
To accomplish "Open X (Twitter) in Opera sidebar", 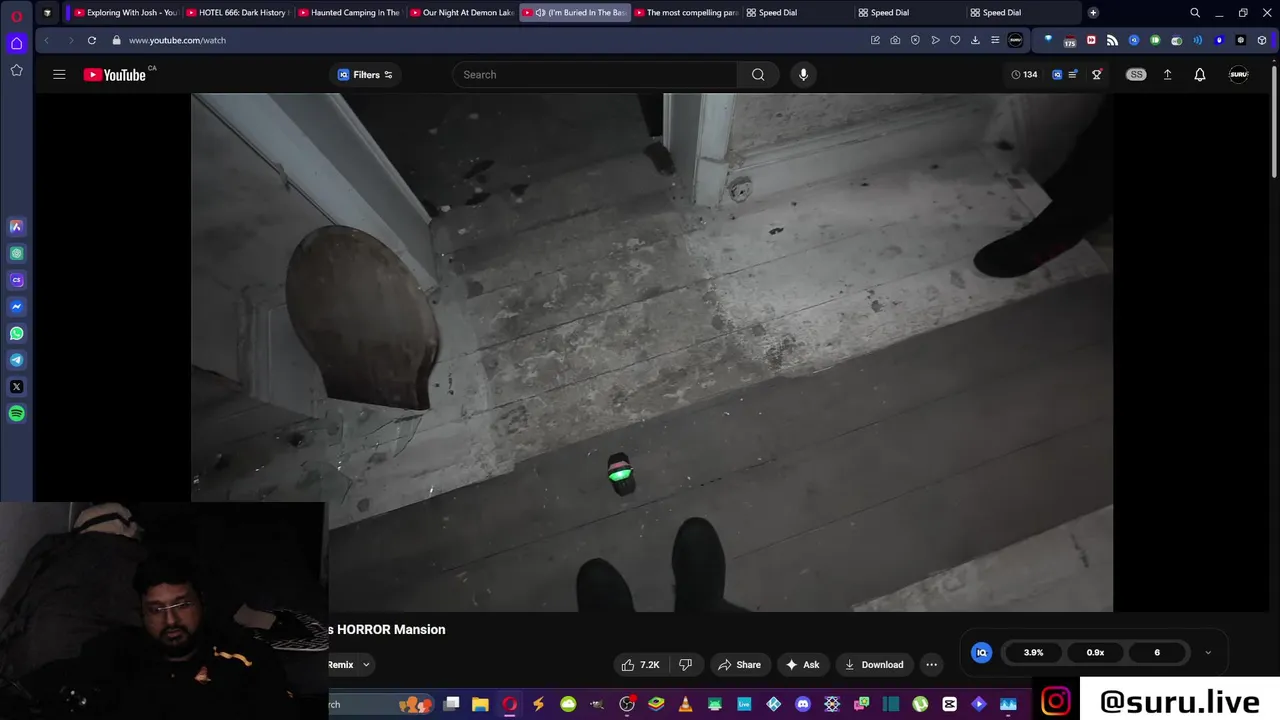I will click(x=17, y=387).
